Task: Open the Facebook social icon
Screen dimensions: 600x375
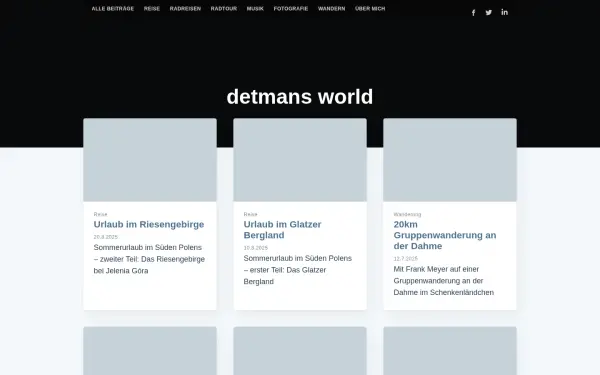Action: point(473,13)
